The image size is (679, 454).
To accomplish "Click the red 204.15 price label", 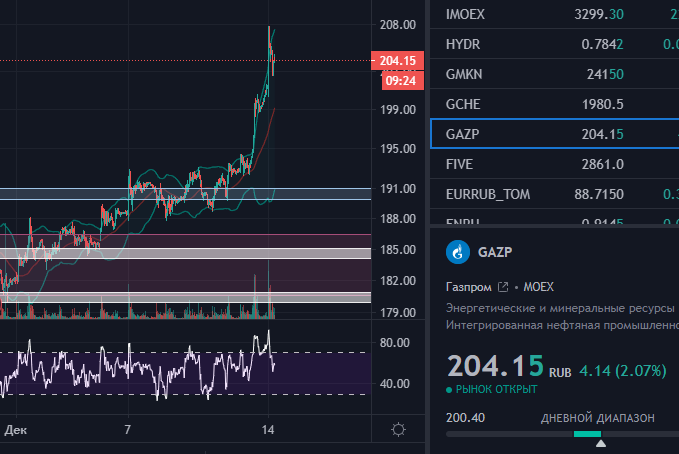I will pyautogui.click(x=398, y=60).
